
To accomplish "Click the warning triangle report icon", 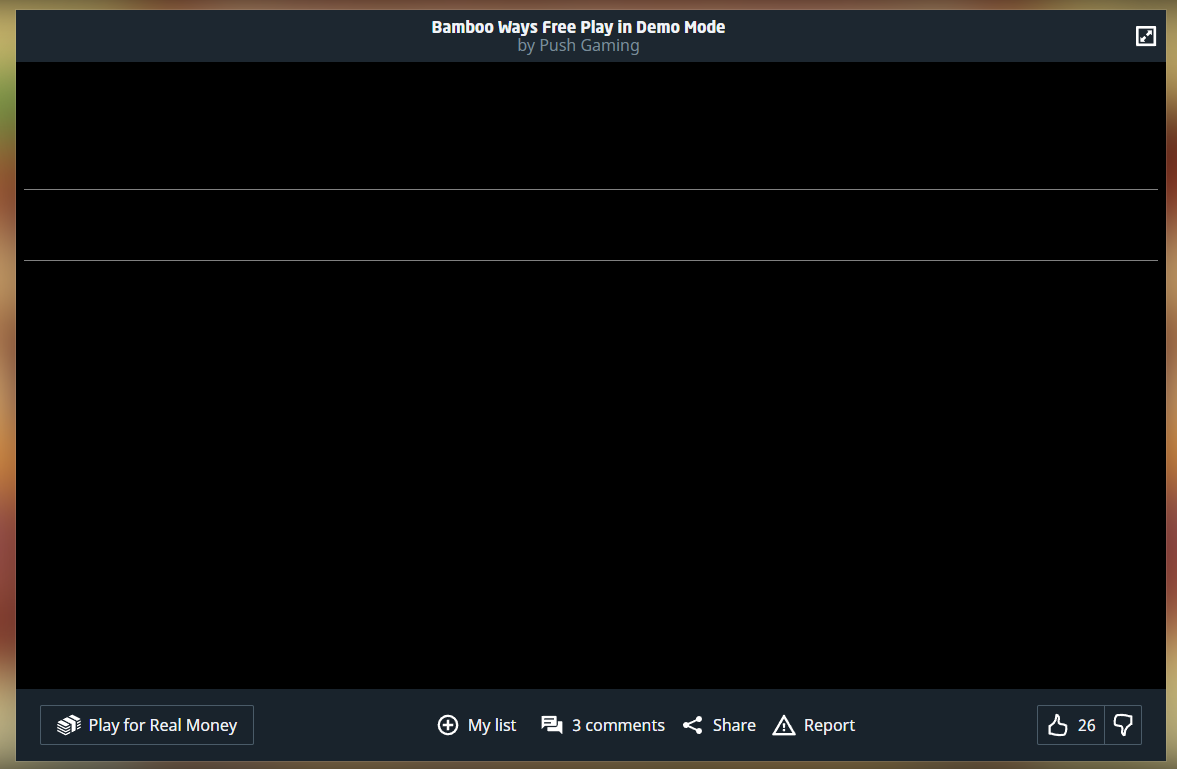I will [784, 725].
